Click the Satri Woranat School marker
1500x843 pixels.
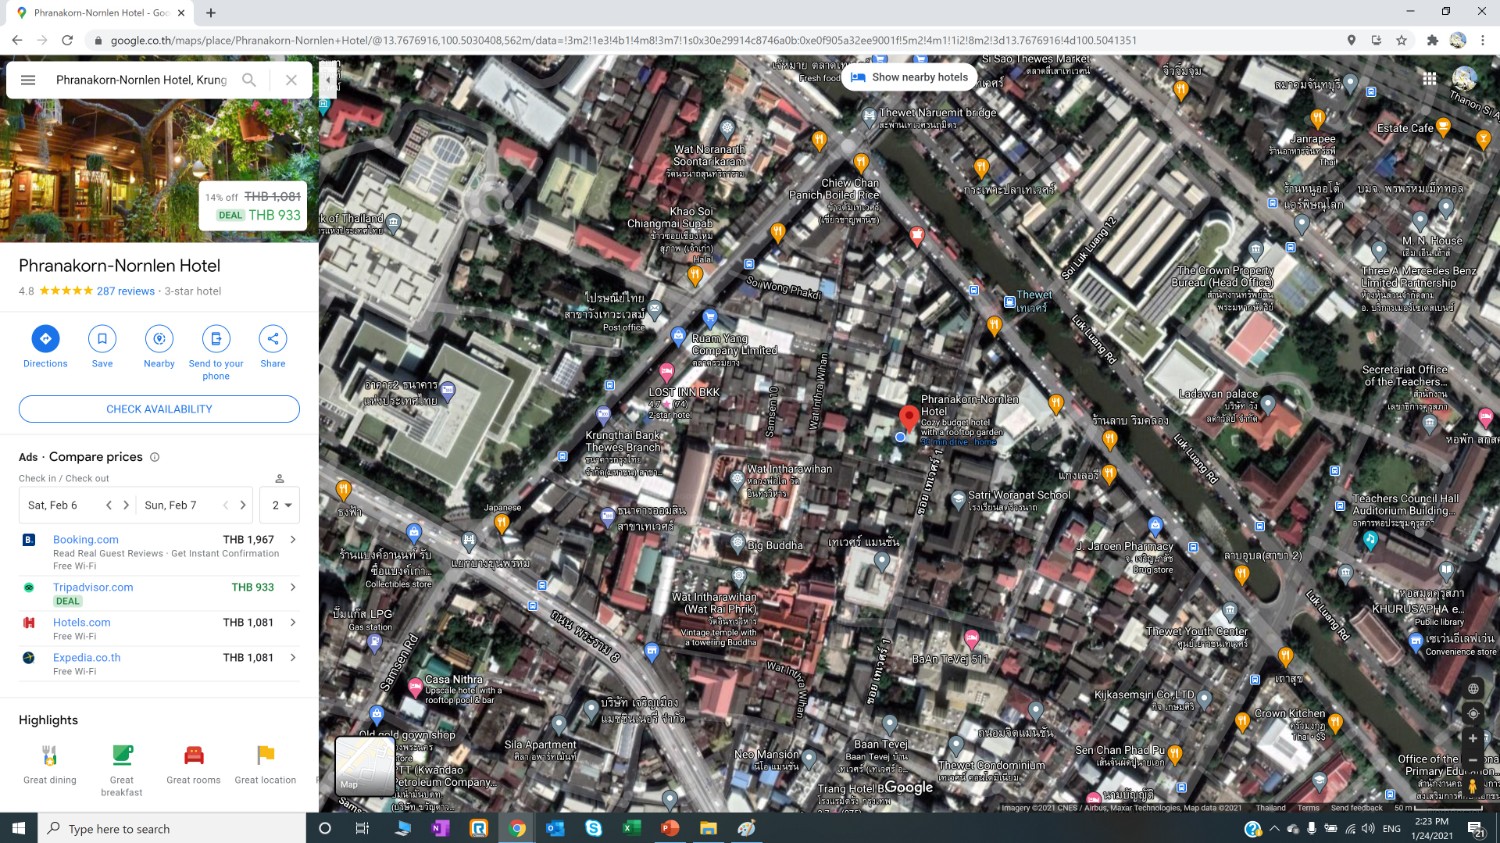pyautogui.click(x=958, y=498)
